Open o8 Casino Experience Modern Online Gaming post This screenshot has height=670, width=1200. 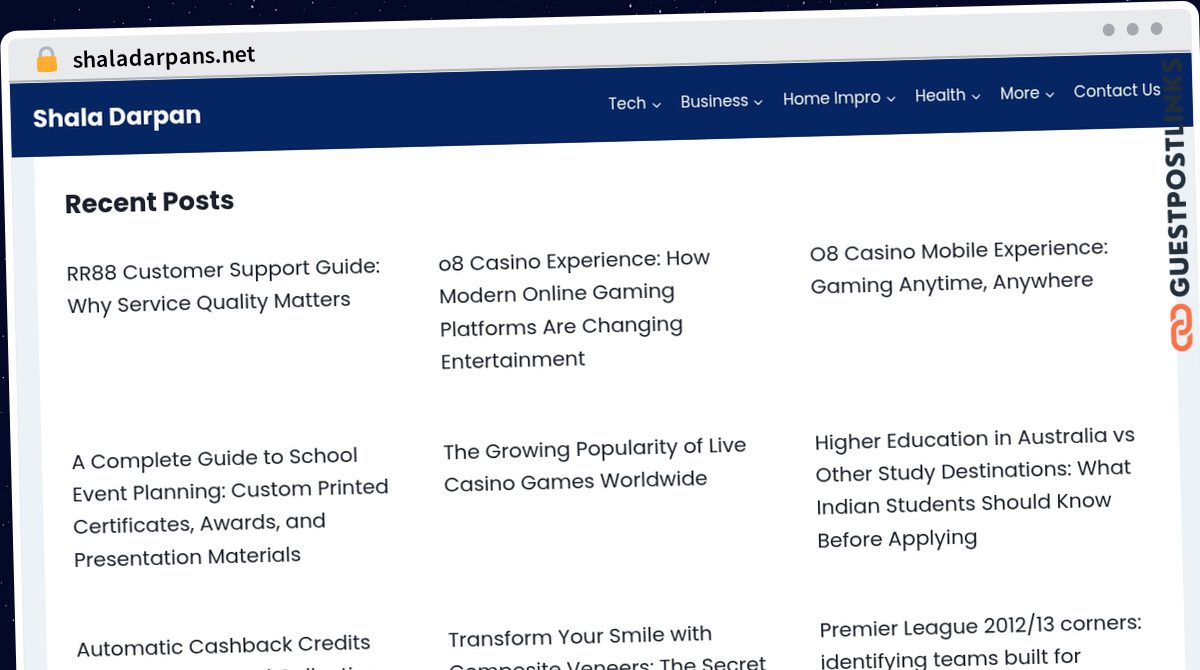pos(575,309)
